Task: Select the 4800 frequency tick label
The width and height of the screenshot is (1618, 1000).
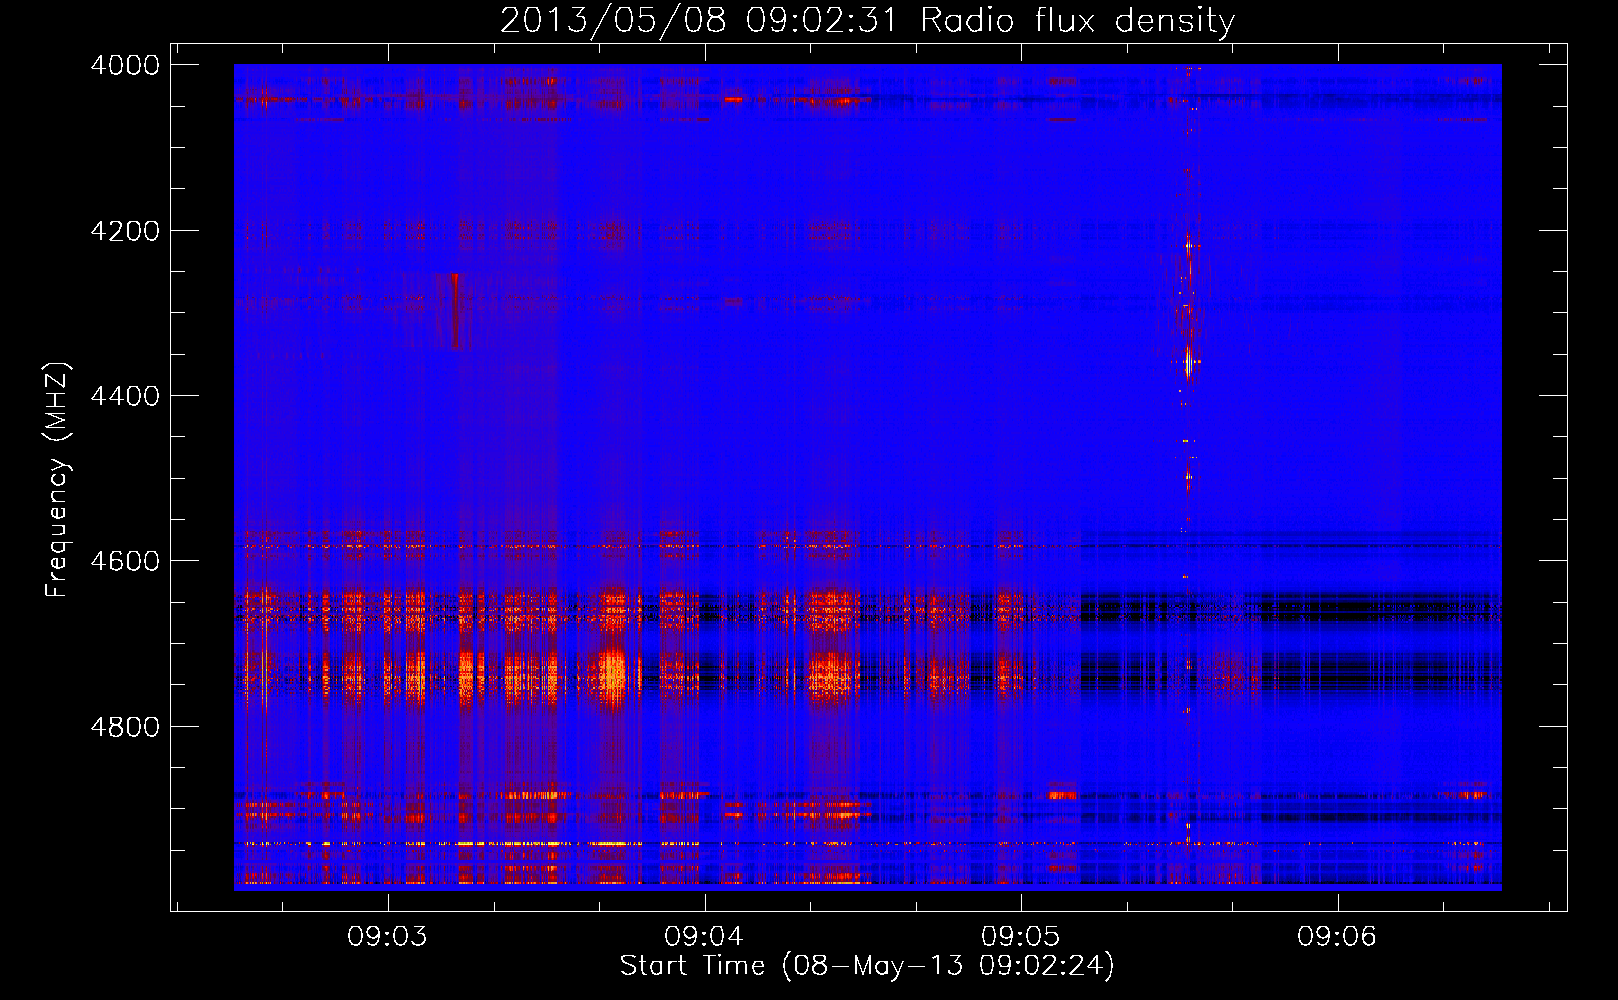Action: [x=125, y=727]
